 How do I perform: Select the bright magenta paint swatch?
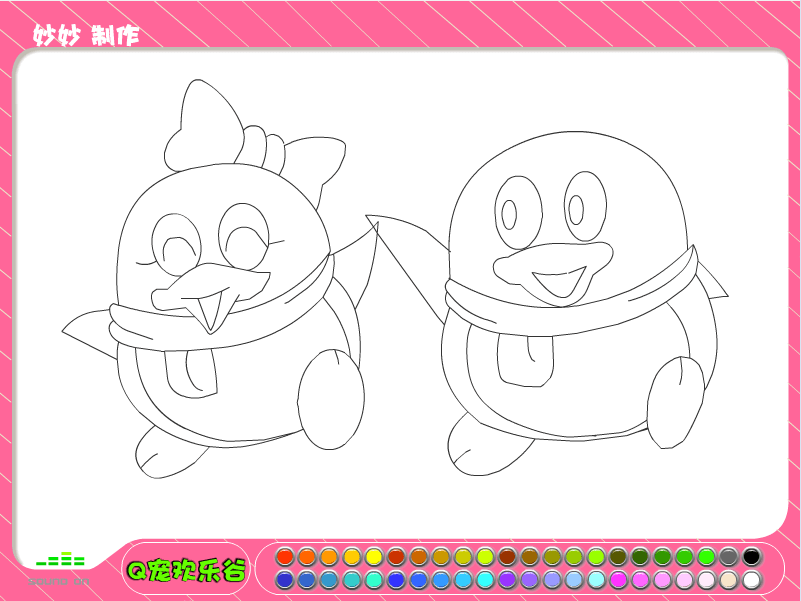pos(618,580)
